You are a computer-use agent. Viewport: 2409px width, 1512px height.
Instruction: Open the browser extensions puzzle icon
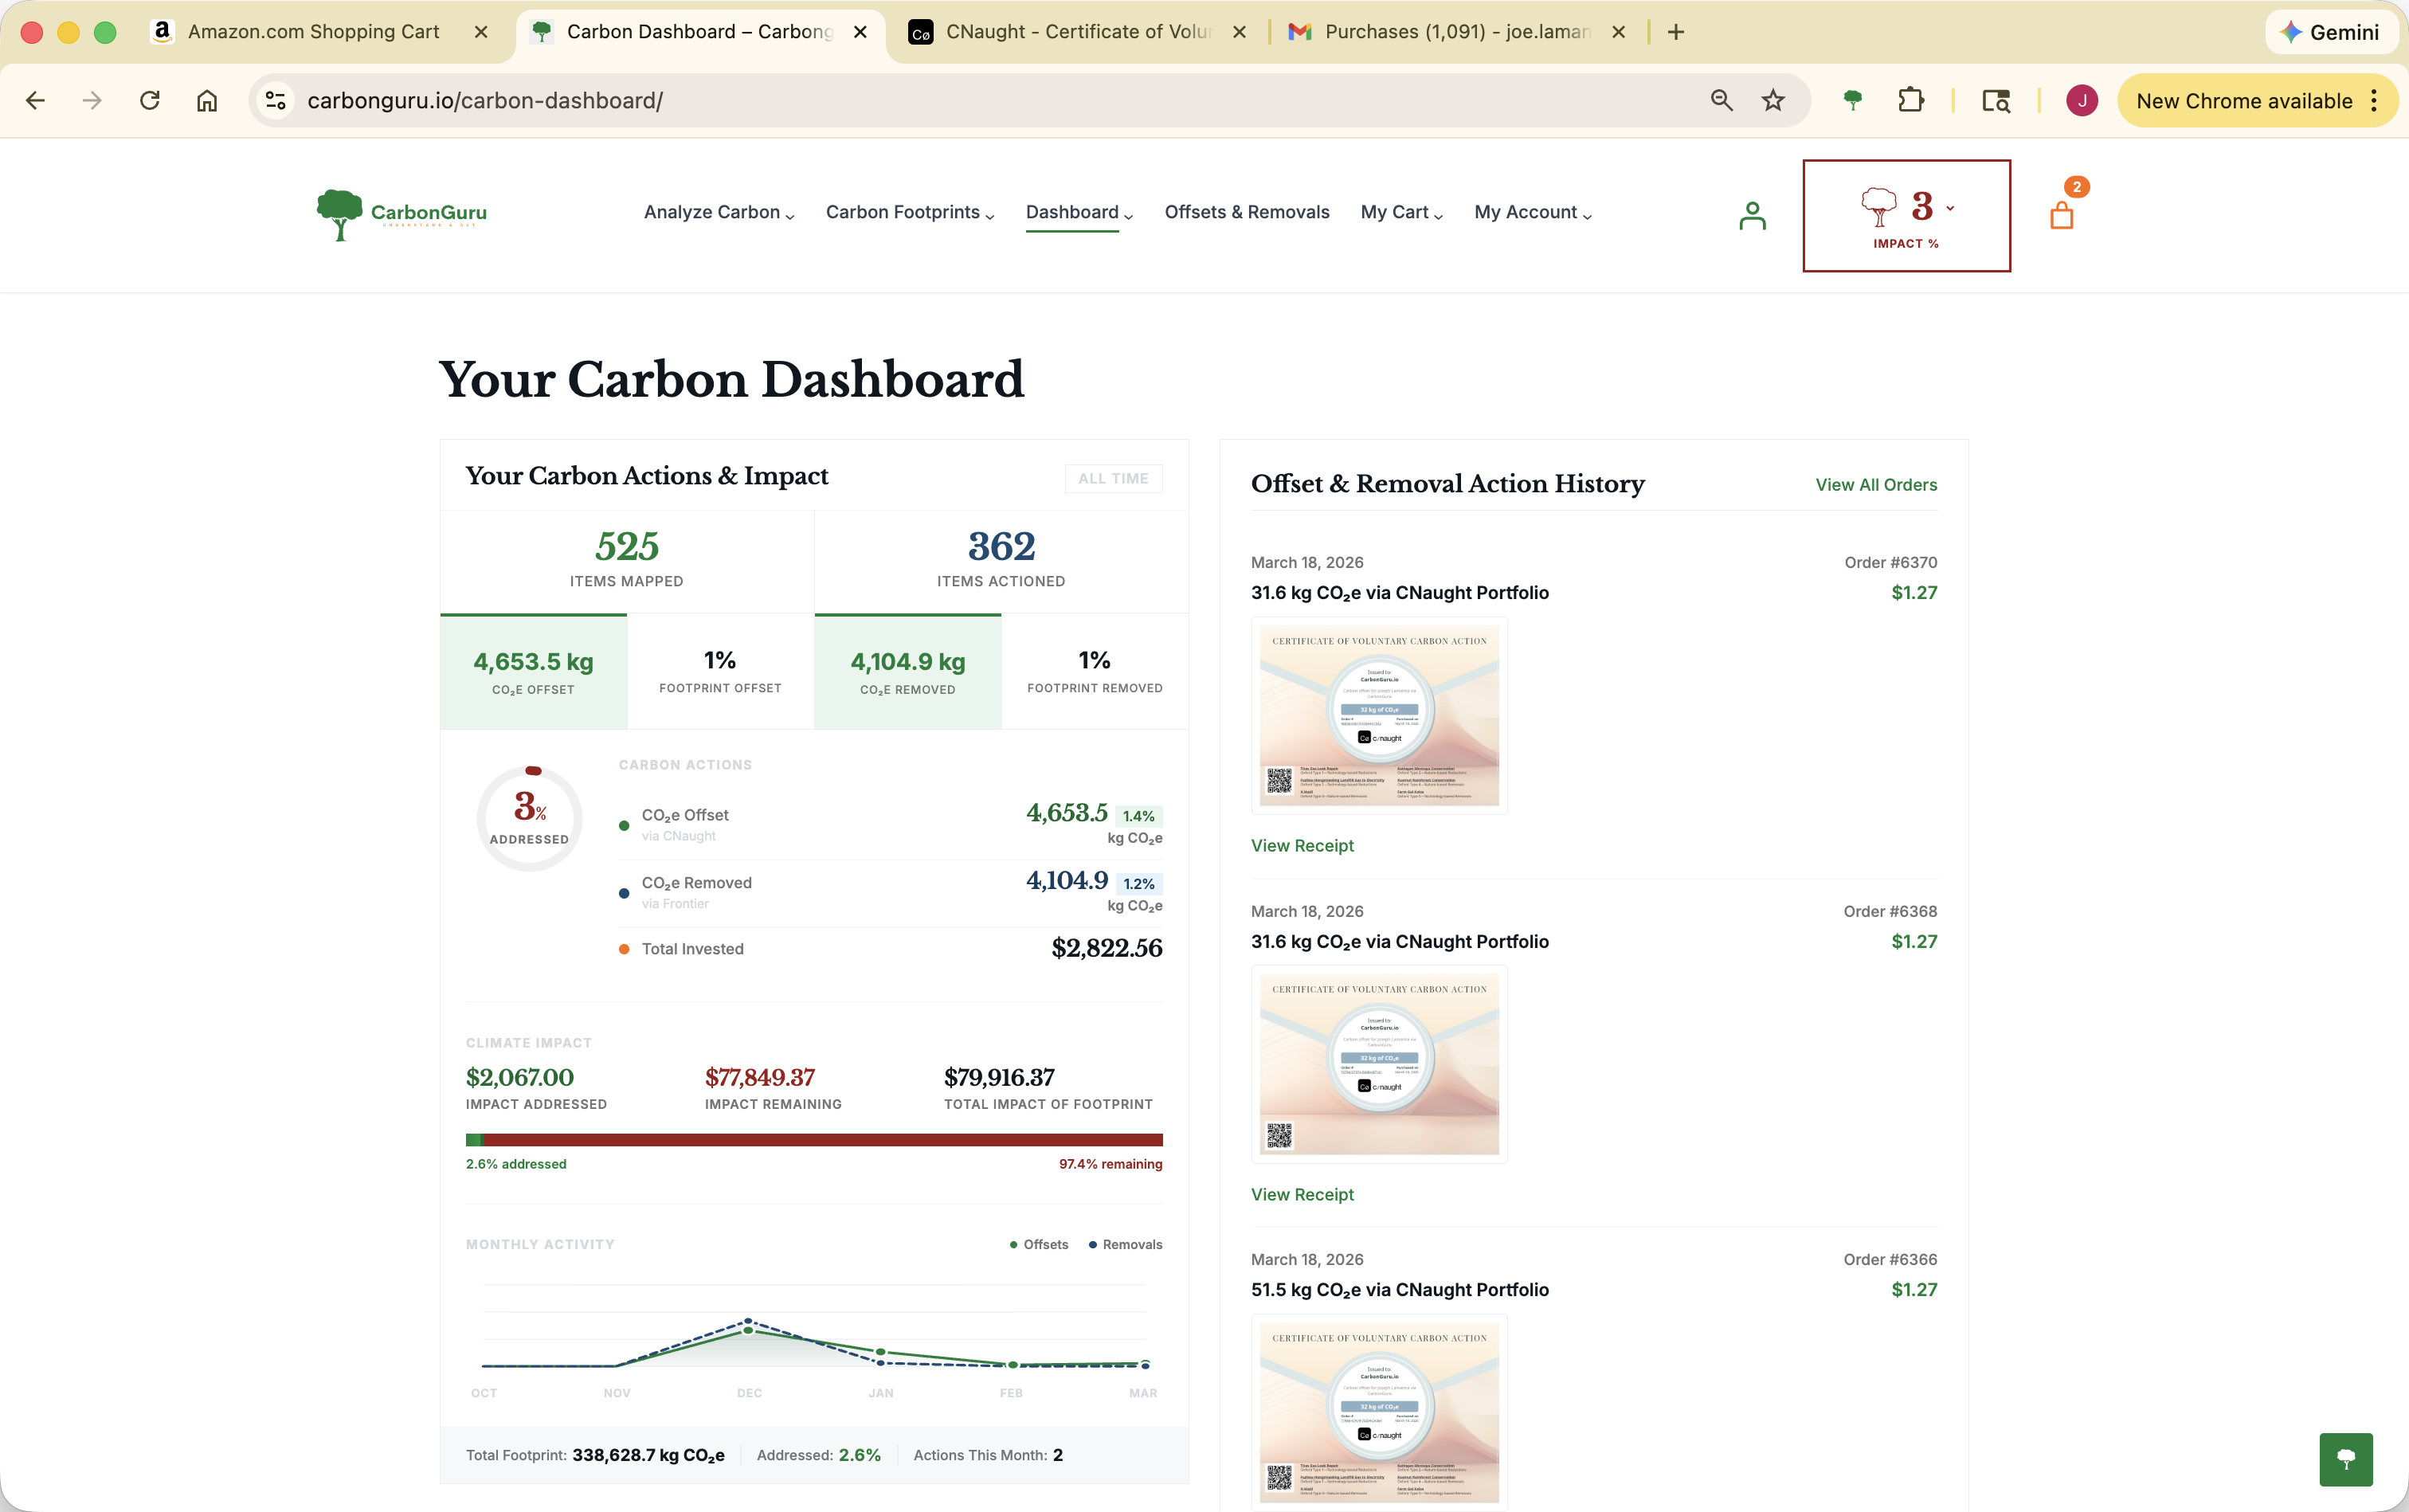pos(1911,100)
